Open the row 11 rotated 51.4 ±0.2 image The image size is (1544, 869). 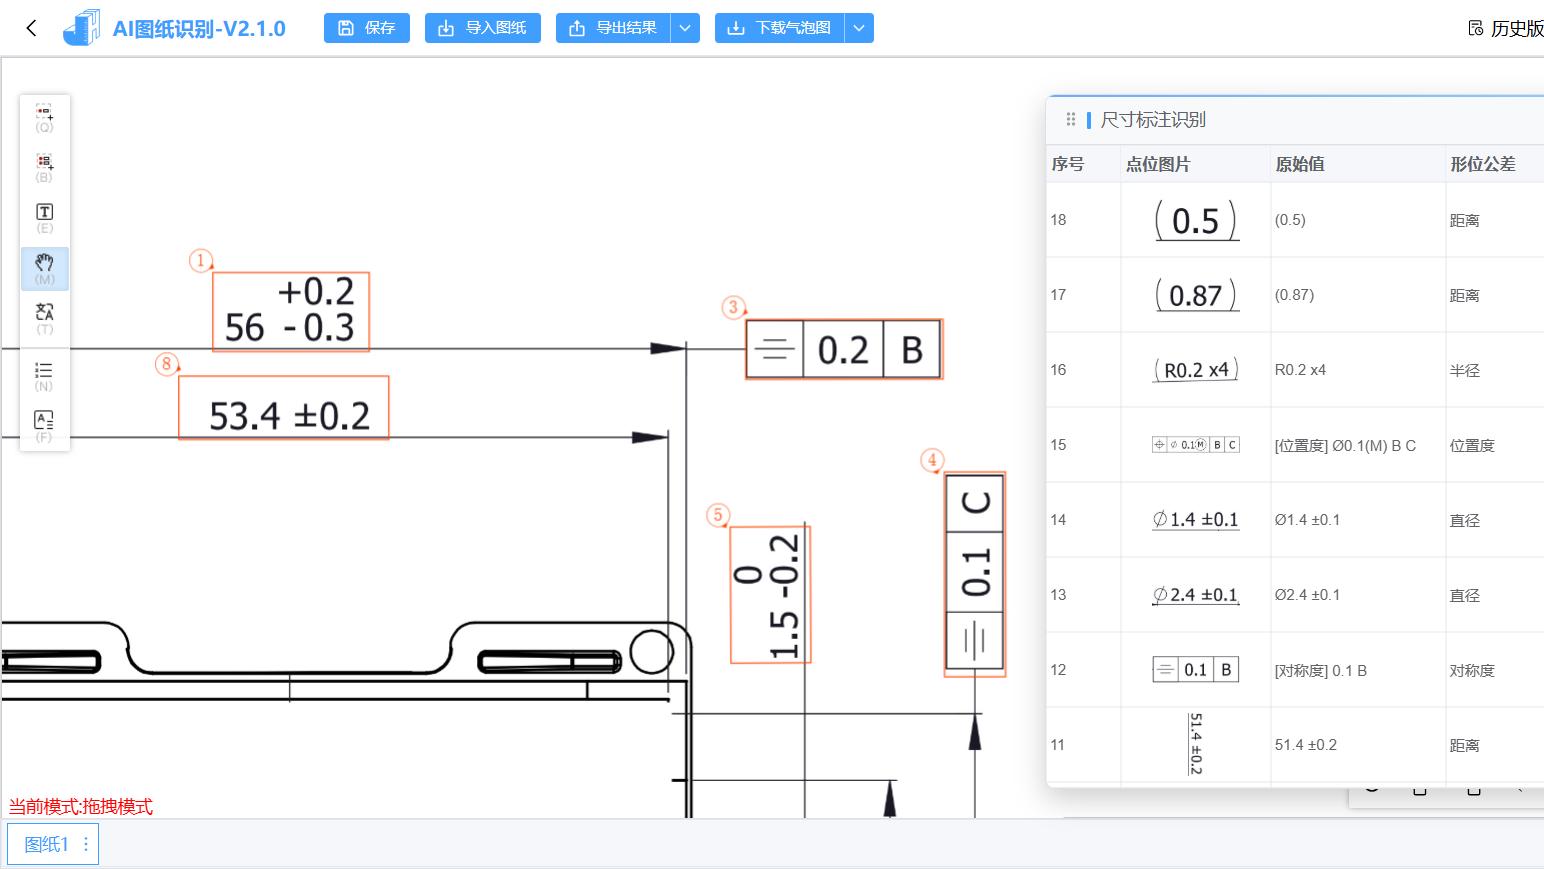pos(1196,745)
